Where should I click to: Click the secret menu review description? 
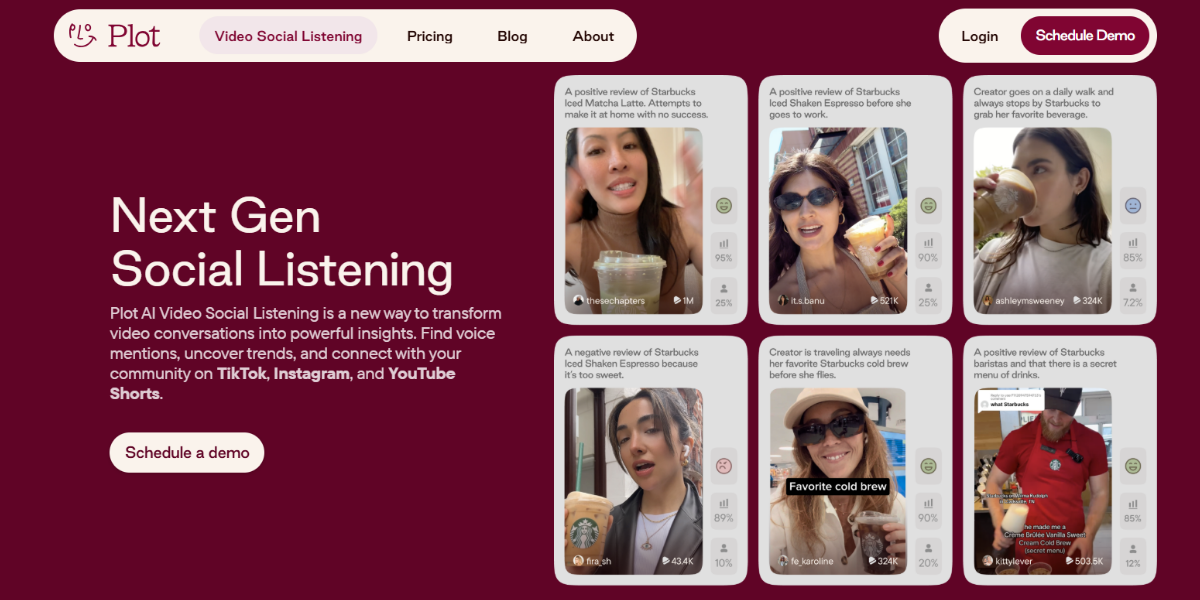(1045, 363)
